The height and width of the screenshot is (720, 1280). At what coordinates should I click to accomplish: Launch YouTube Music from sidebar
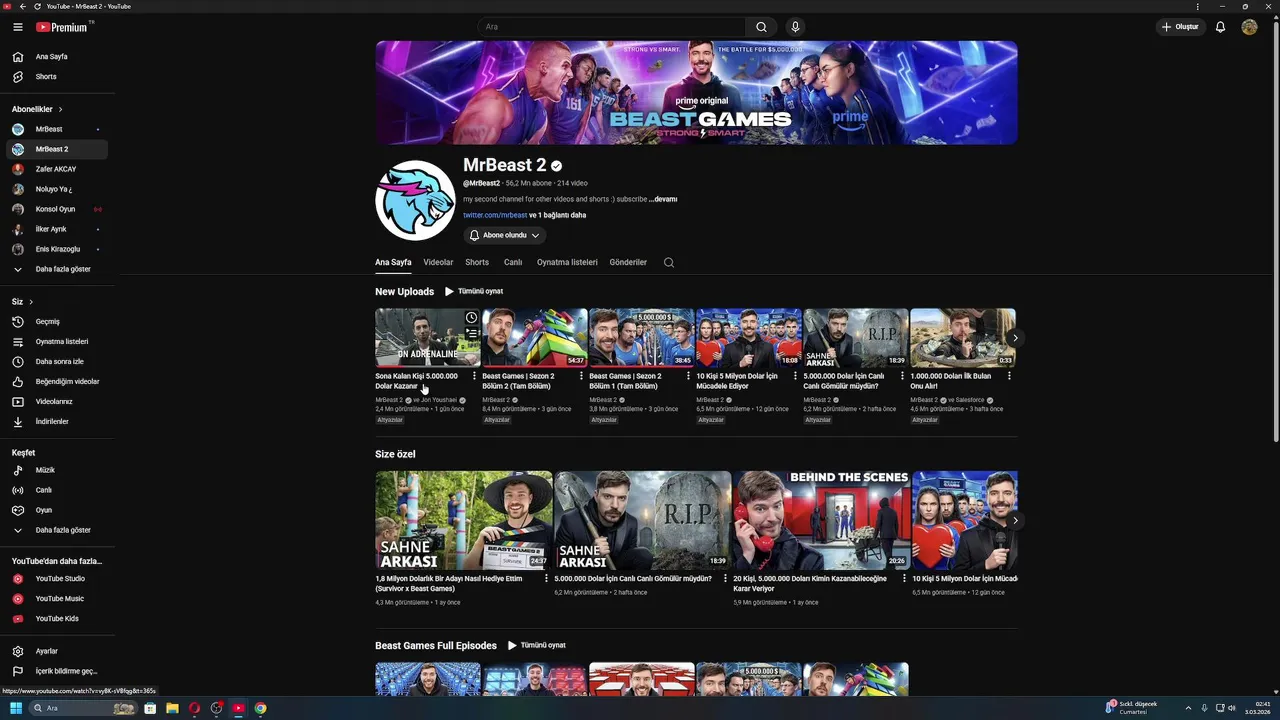pos(57,599)
